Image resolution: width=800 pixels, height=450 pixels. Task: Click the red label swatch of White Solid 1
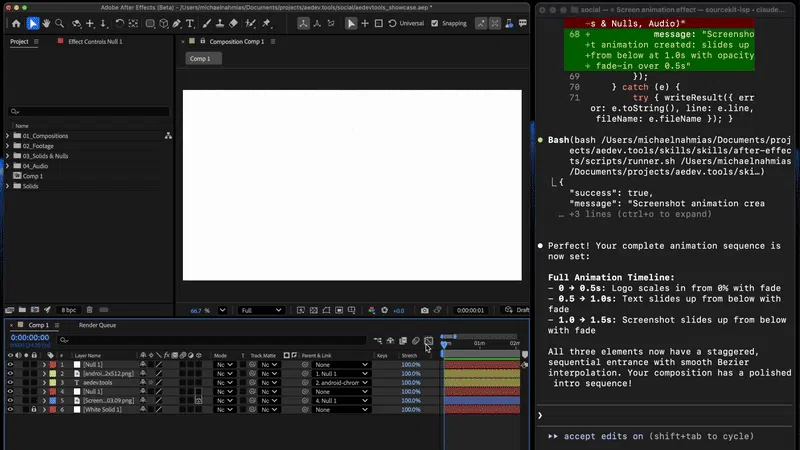point(53,409)
